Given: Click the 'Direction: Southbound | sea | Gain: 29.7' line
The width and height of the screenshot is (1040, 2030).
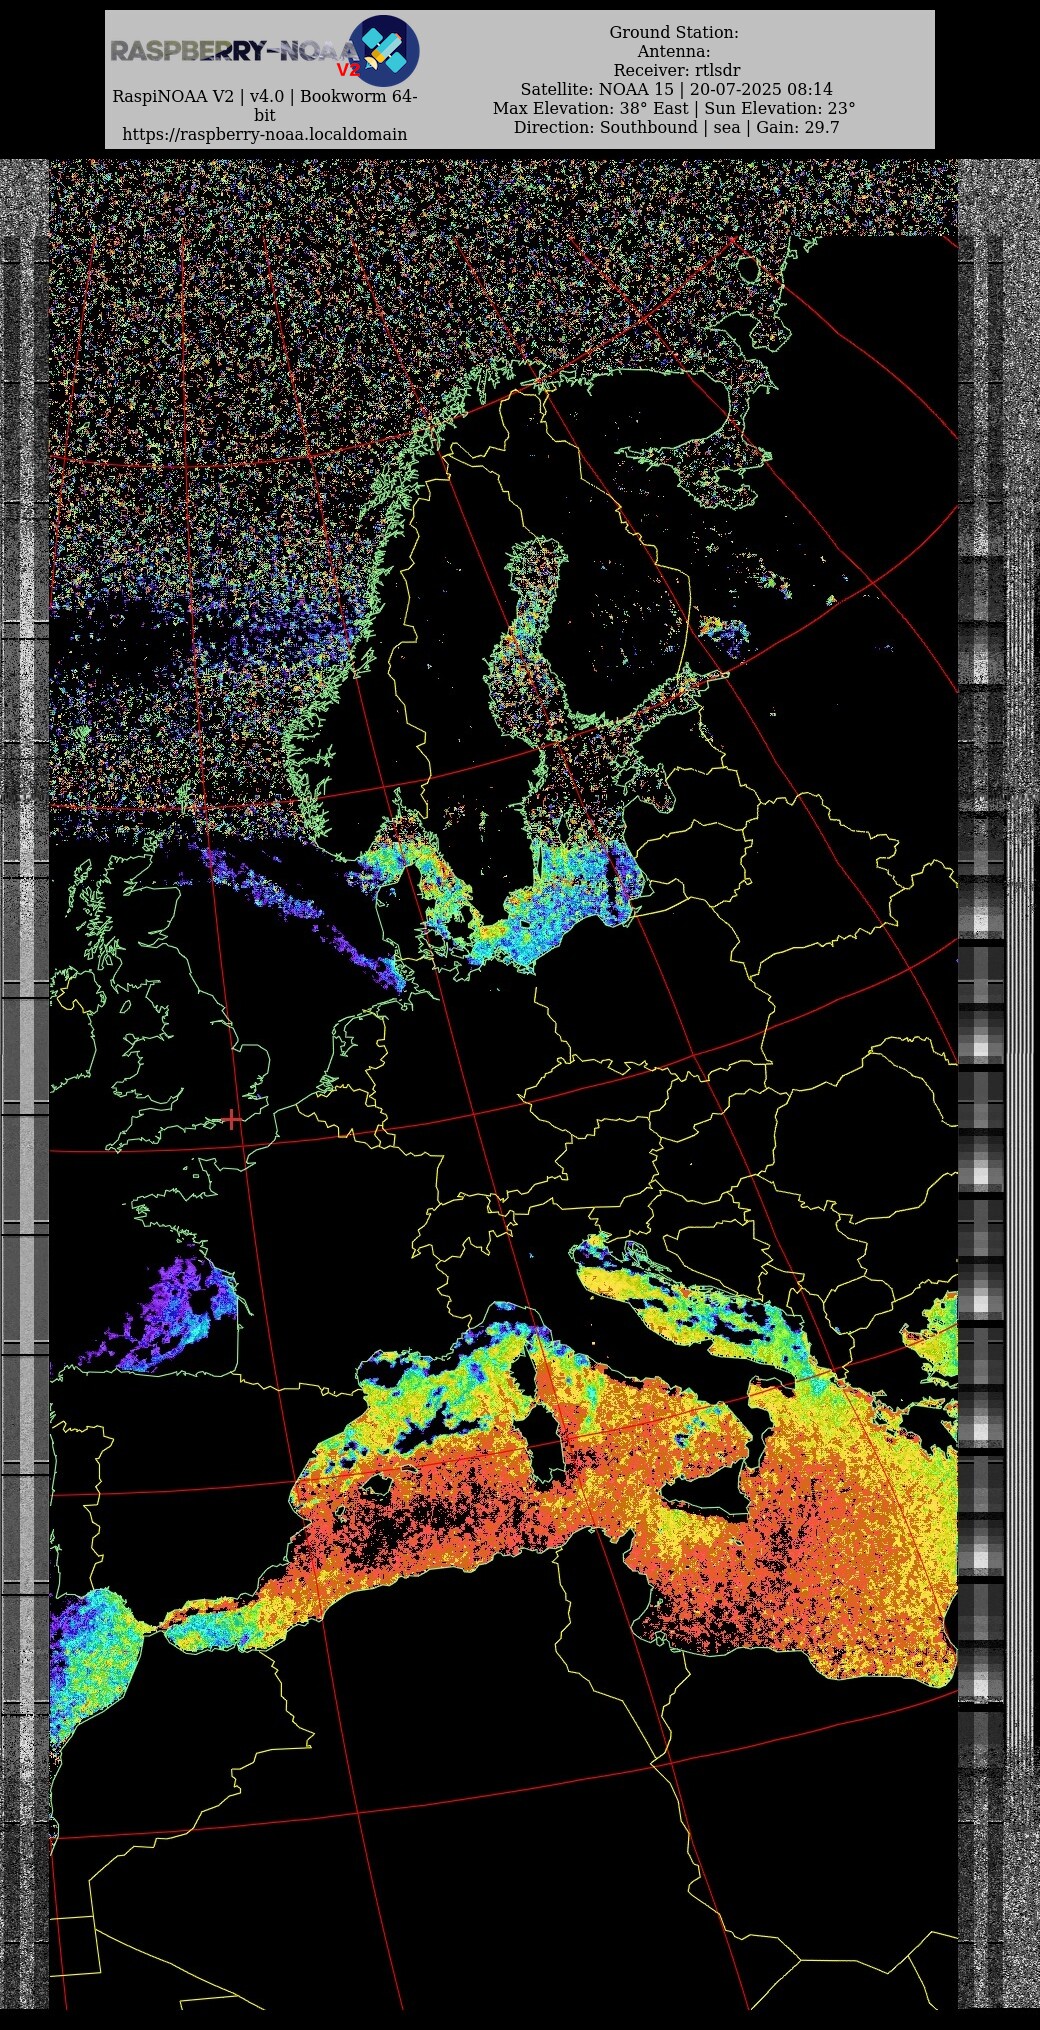Looking at the screenshot, I should pyautogui.click(x=676, y=127).
